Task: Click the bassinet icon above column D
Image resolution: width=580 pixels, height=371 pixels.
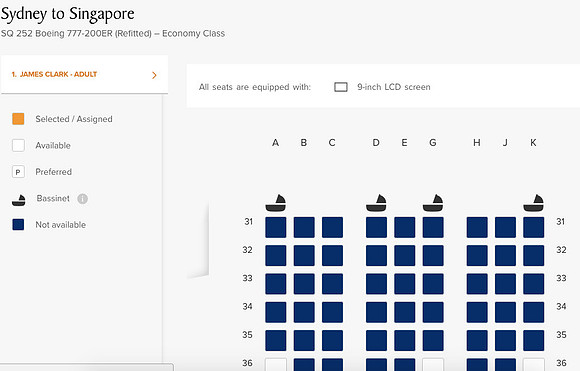Action: [376, 203]
